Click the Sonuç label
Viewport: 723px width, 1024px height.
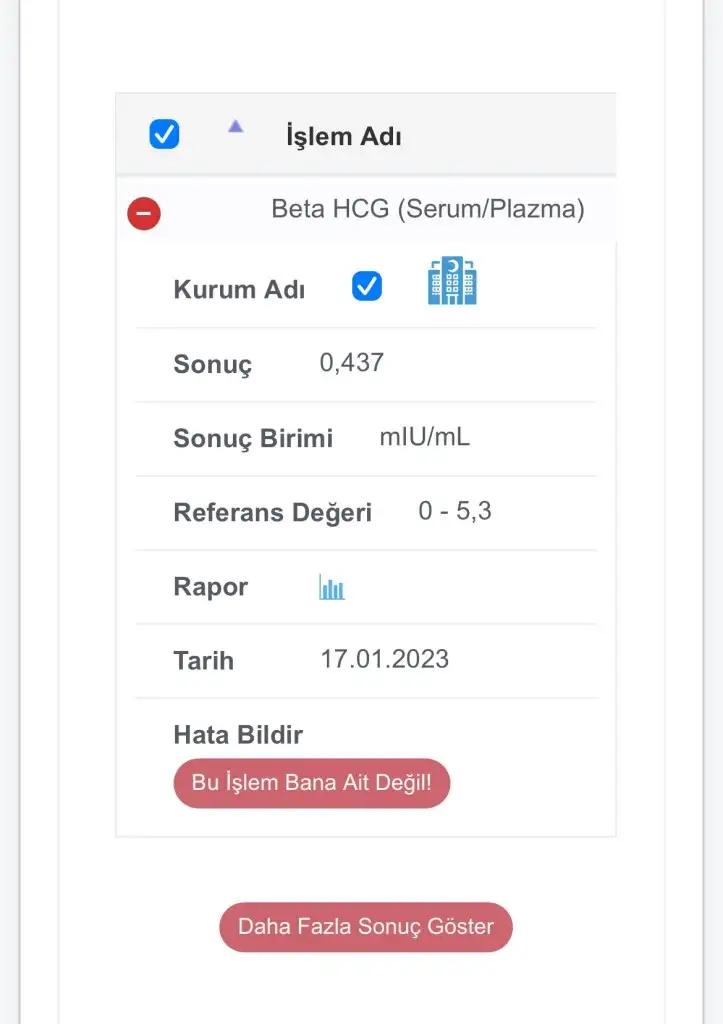[212, 364]
